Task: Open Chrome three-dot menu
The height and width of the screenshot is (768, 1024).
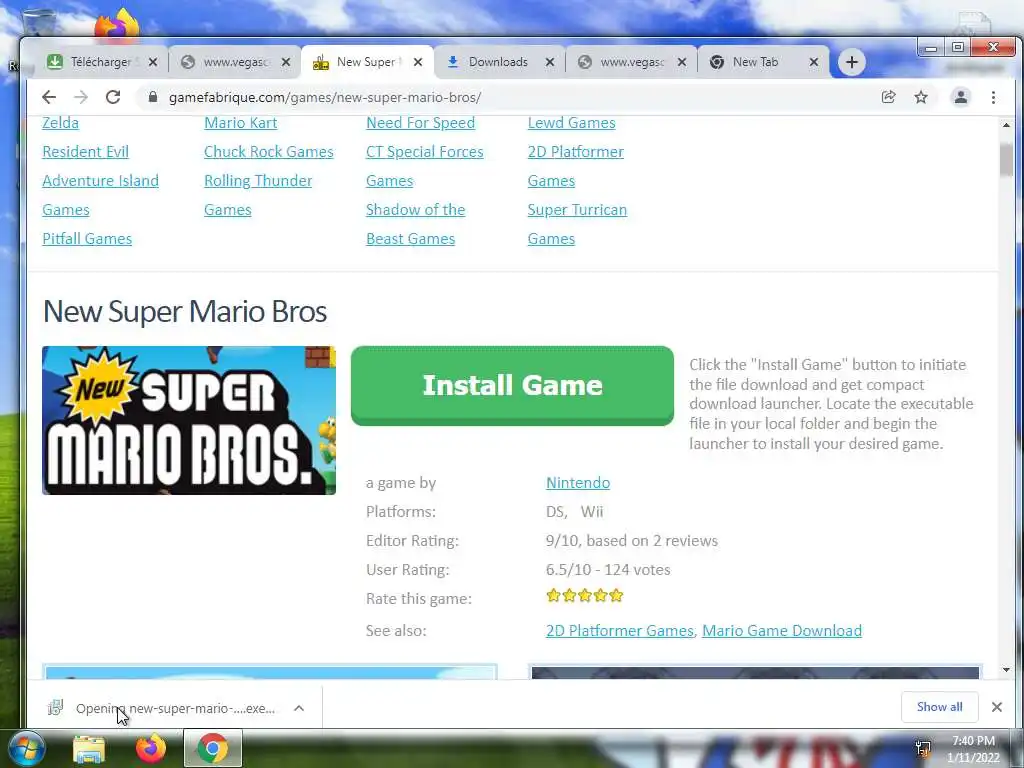Action: pos(993,97)
